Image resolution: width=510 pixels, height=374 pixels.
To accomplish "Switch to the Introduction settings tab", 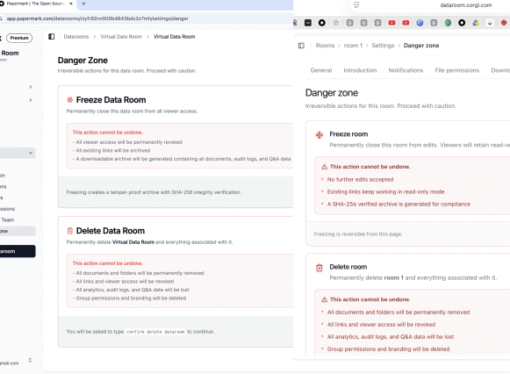I will [x=360, y=70].
